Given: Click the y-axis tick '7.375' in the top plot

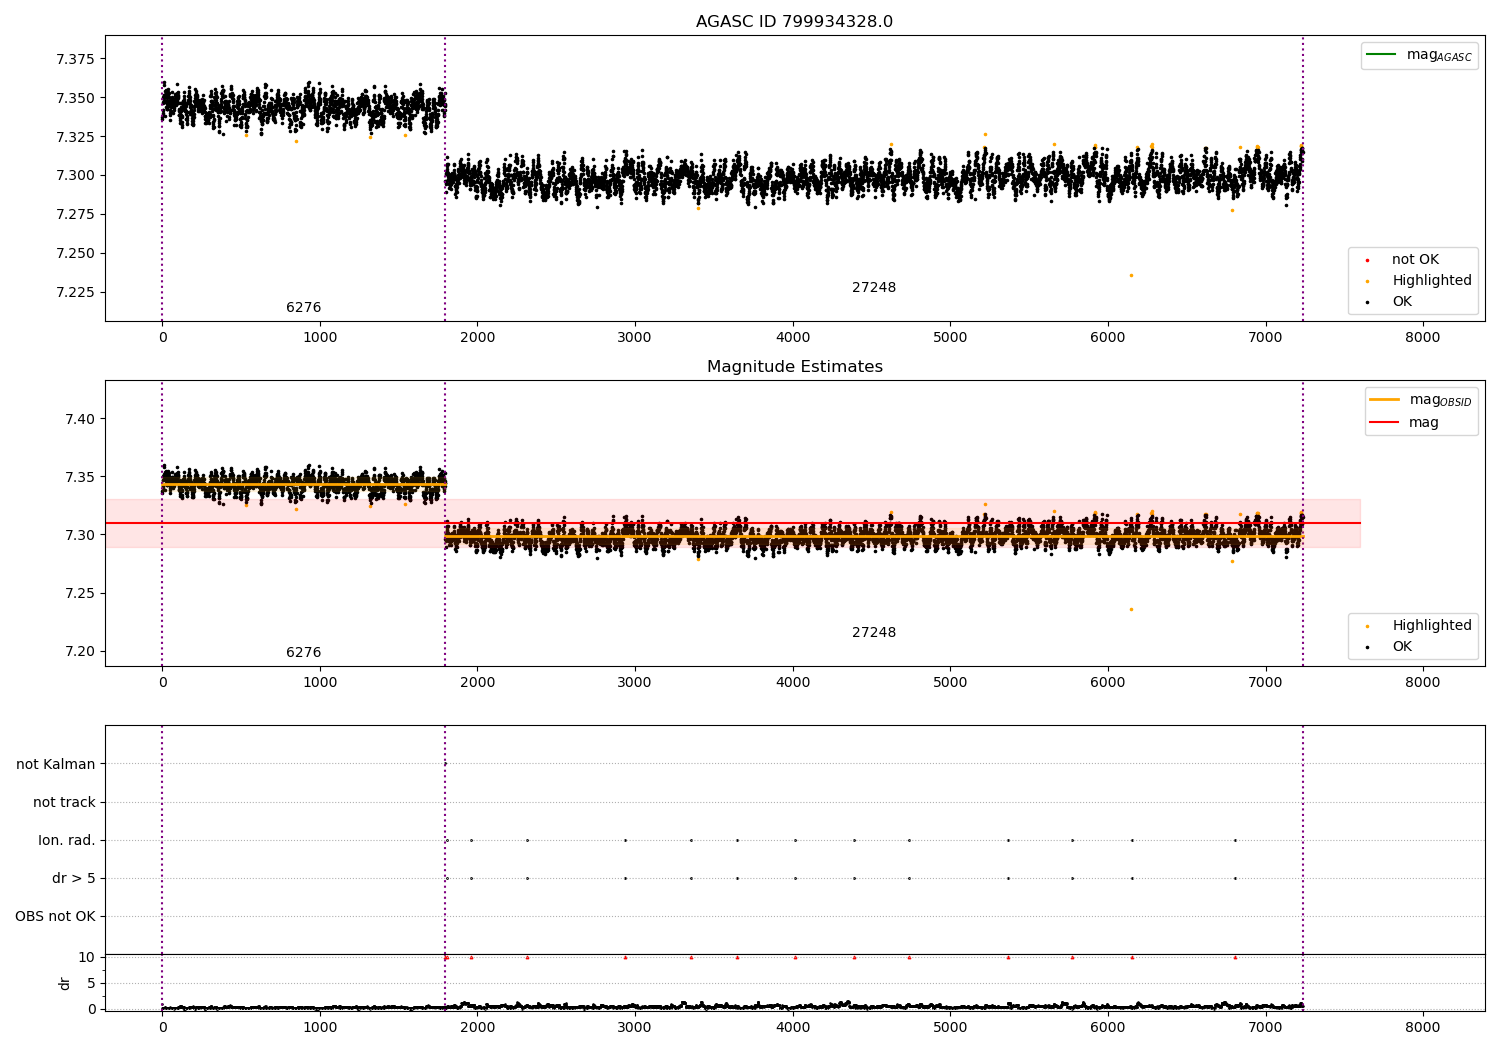Looking at the screenshot, I should [x=76, y=60].
